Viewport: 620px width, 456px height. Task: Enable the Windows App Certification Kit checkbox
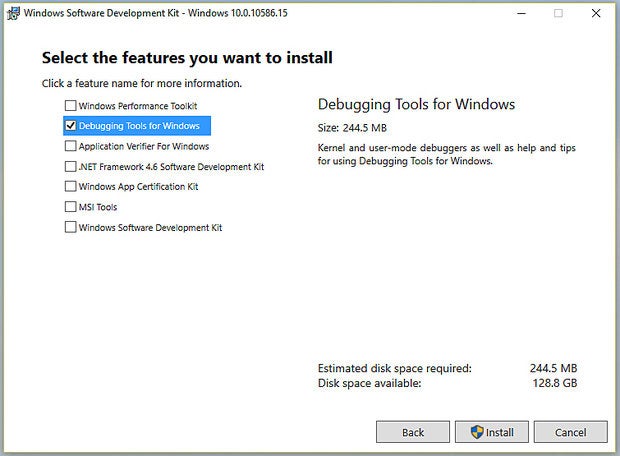pos(70,186)
